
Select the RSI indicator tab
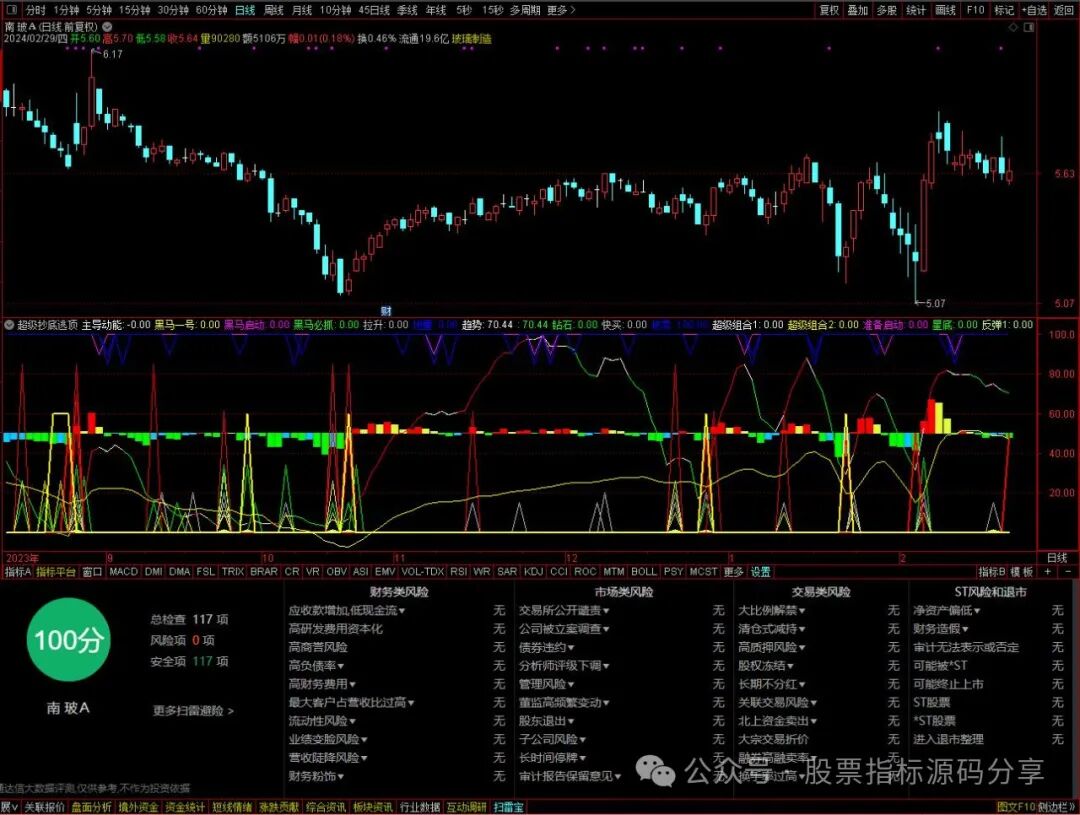click(458, 572)
